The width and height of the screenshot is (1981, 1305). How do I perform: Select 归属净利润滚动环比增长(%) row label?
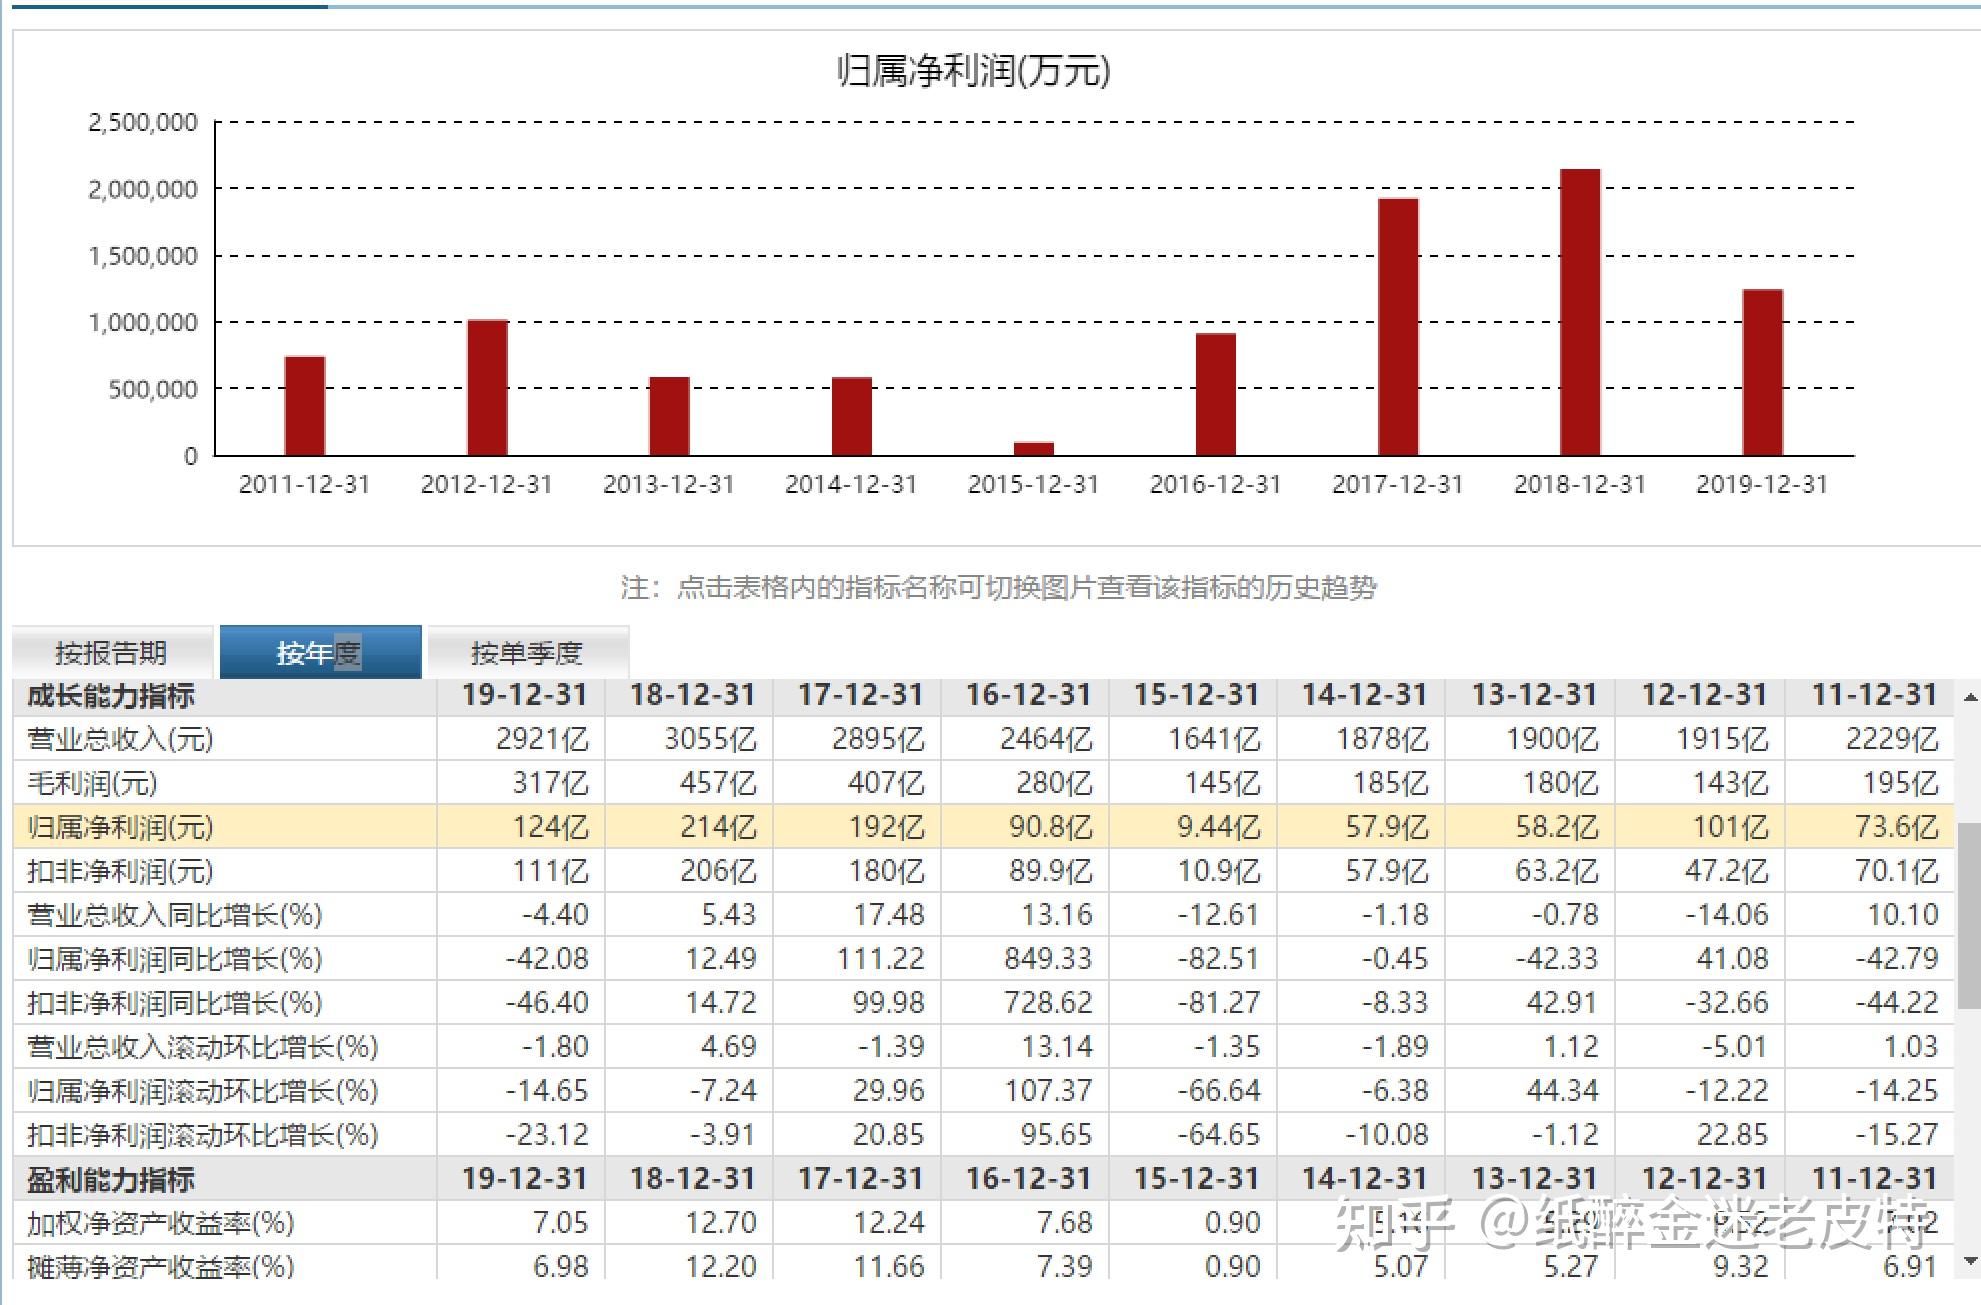(x=202, y=1091)
